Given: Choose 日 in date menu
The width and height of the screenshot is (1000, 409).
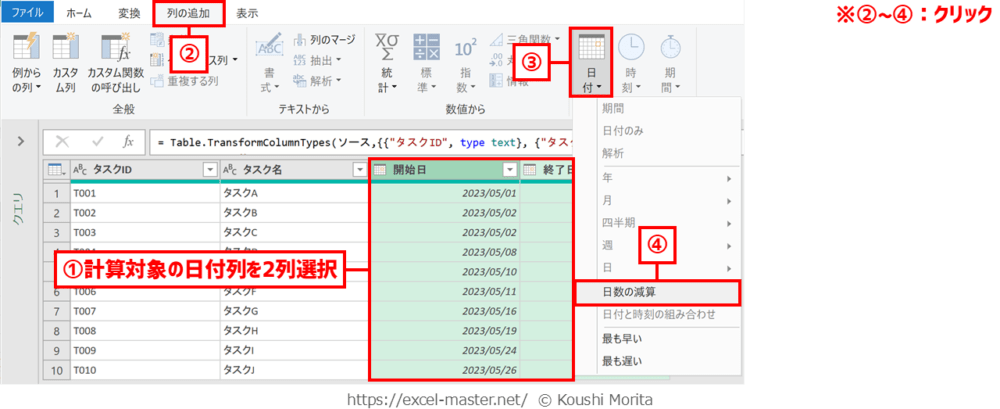Looking at the screenshot, I should pyautogui.click(x=668, y=267).
